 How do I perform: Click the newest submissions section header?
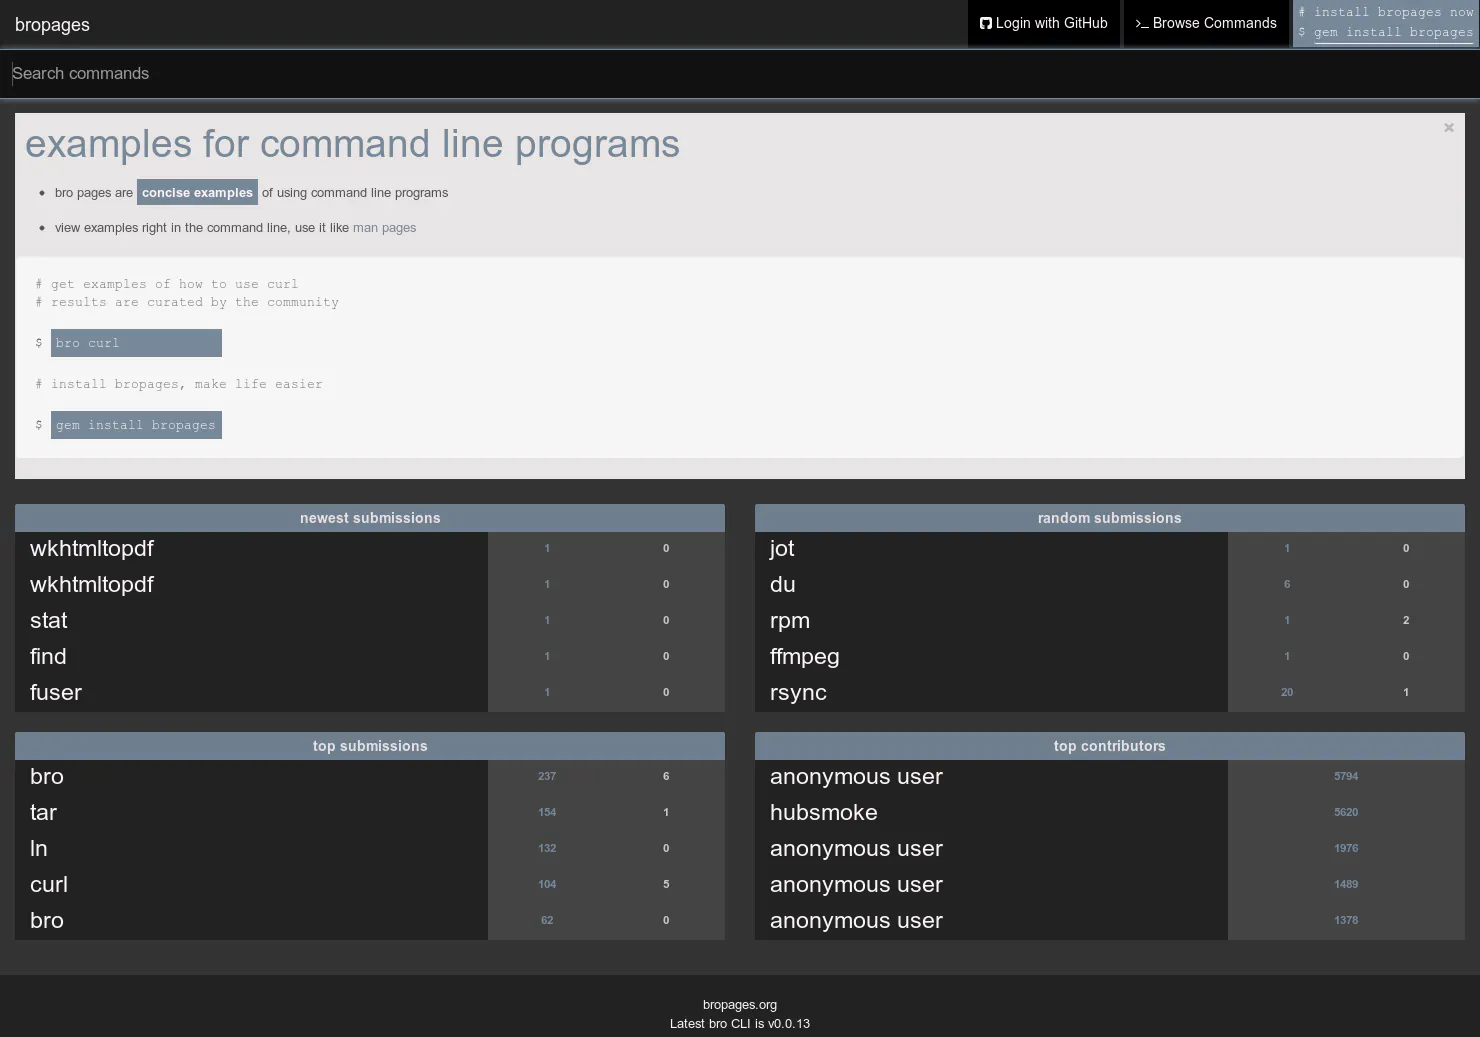370,518
